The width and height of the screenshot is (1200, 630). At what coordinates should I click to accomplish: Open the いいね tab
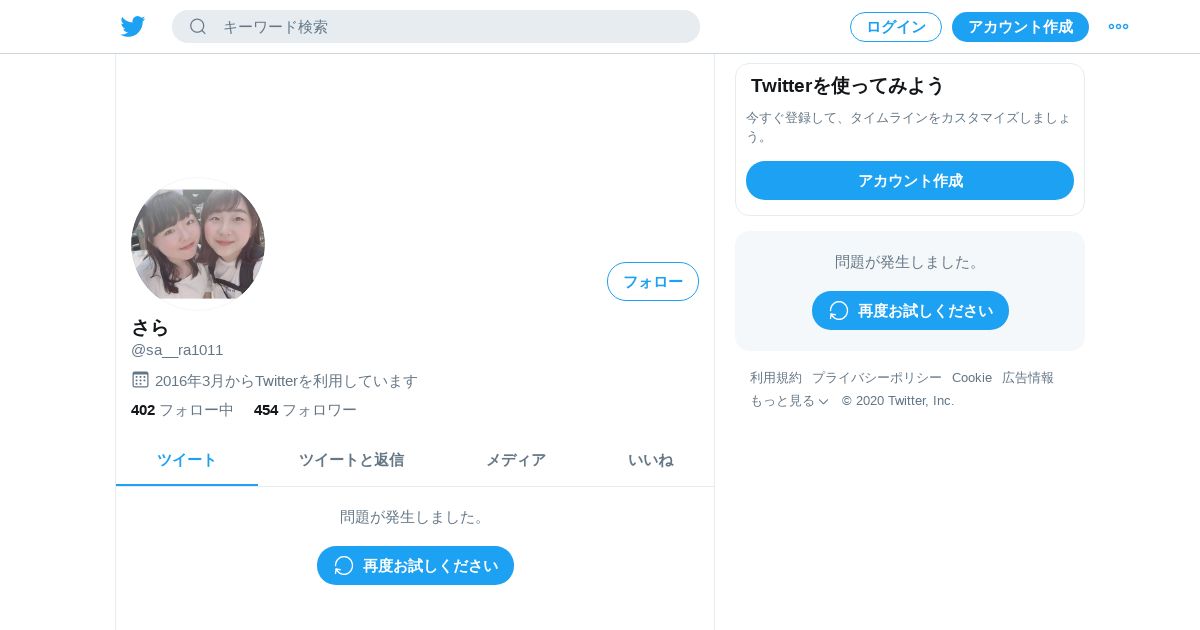pos(650,460)
